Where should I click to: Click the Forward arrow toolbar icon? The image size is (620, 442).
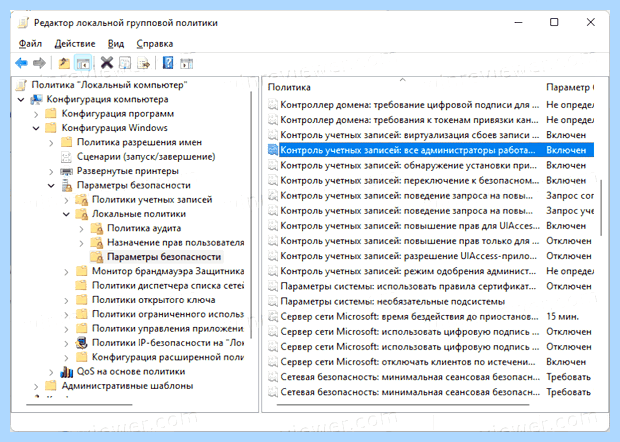[x=39, y=63]
